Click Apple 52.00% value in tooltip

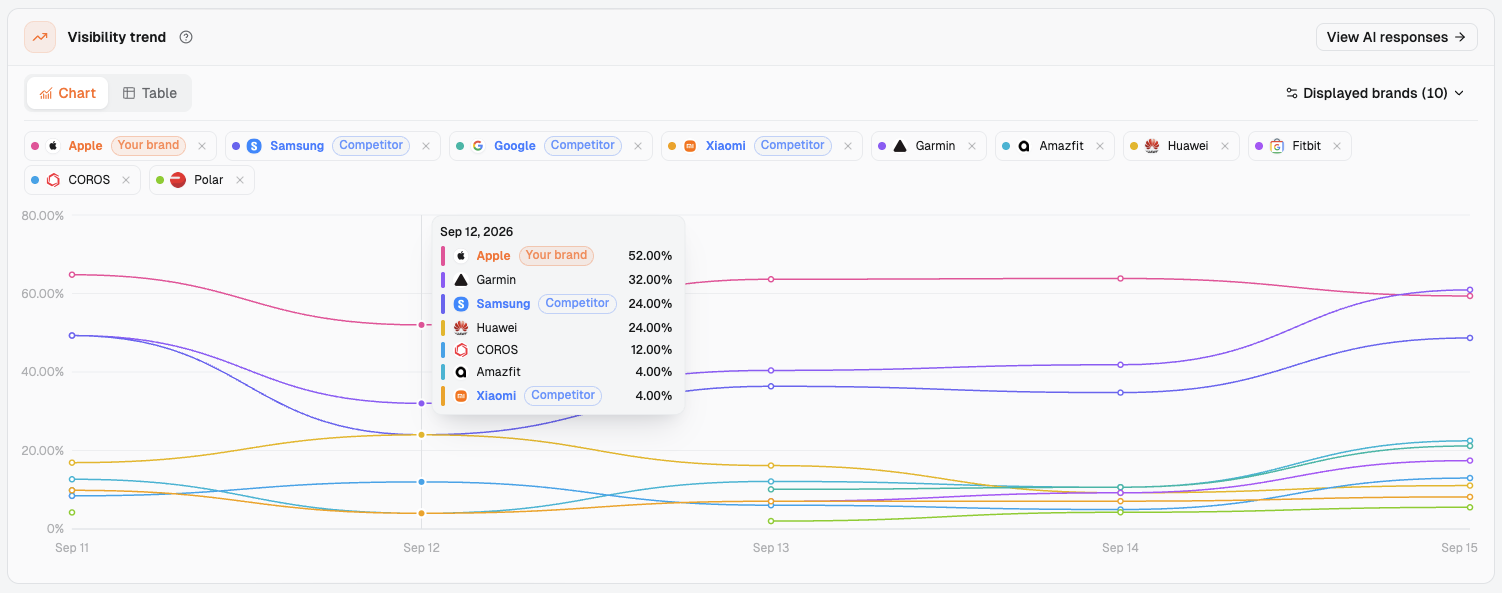pos(650,256)
